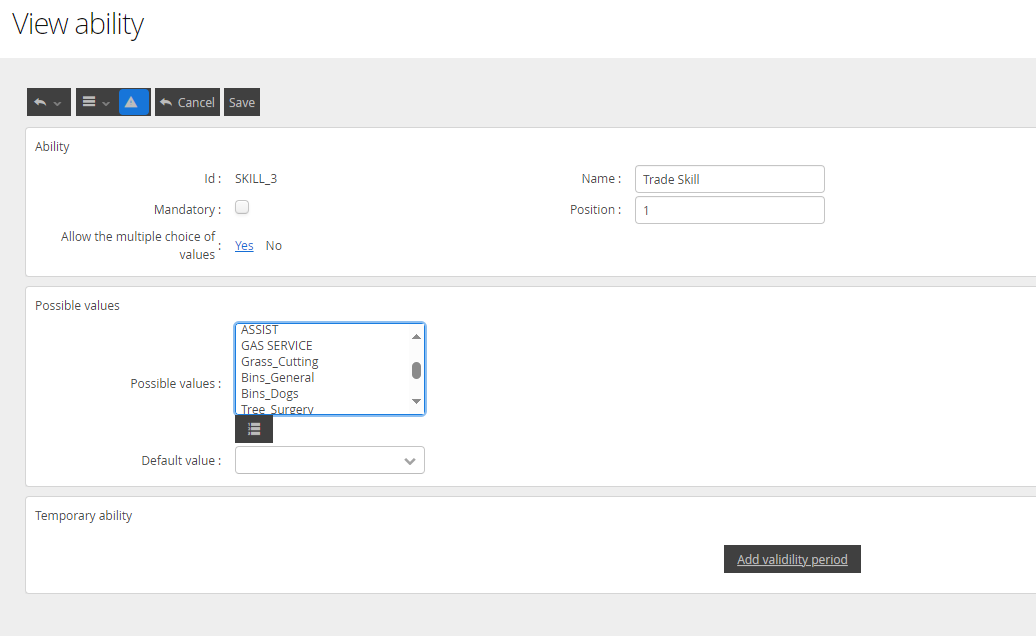The image size is (1036, 636).
Task: Select Yes for multiple choice of values
Action: [244, 246]
